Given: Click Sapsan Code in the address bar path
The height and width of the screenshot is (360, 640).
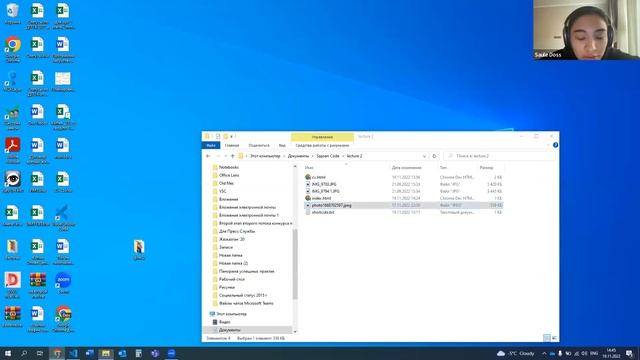Looking at the screenshot, I should tap(328, 156).
